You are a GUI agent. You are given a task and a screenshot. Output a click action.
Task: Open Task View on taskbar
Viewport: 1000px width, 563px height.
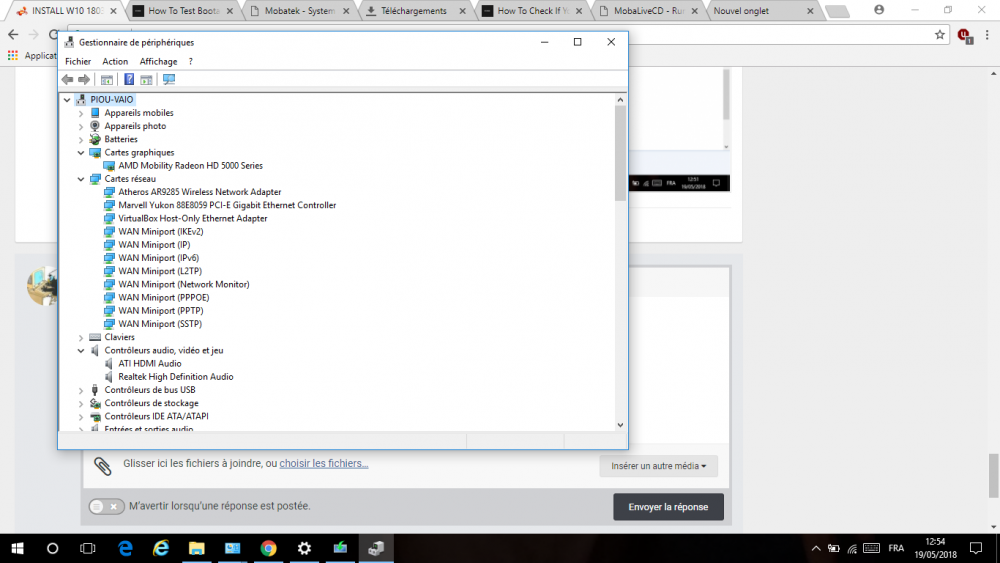87,548
